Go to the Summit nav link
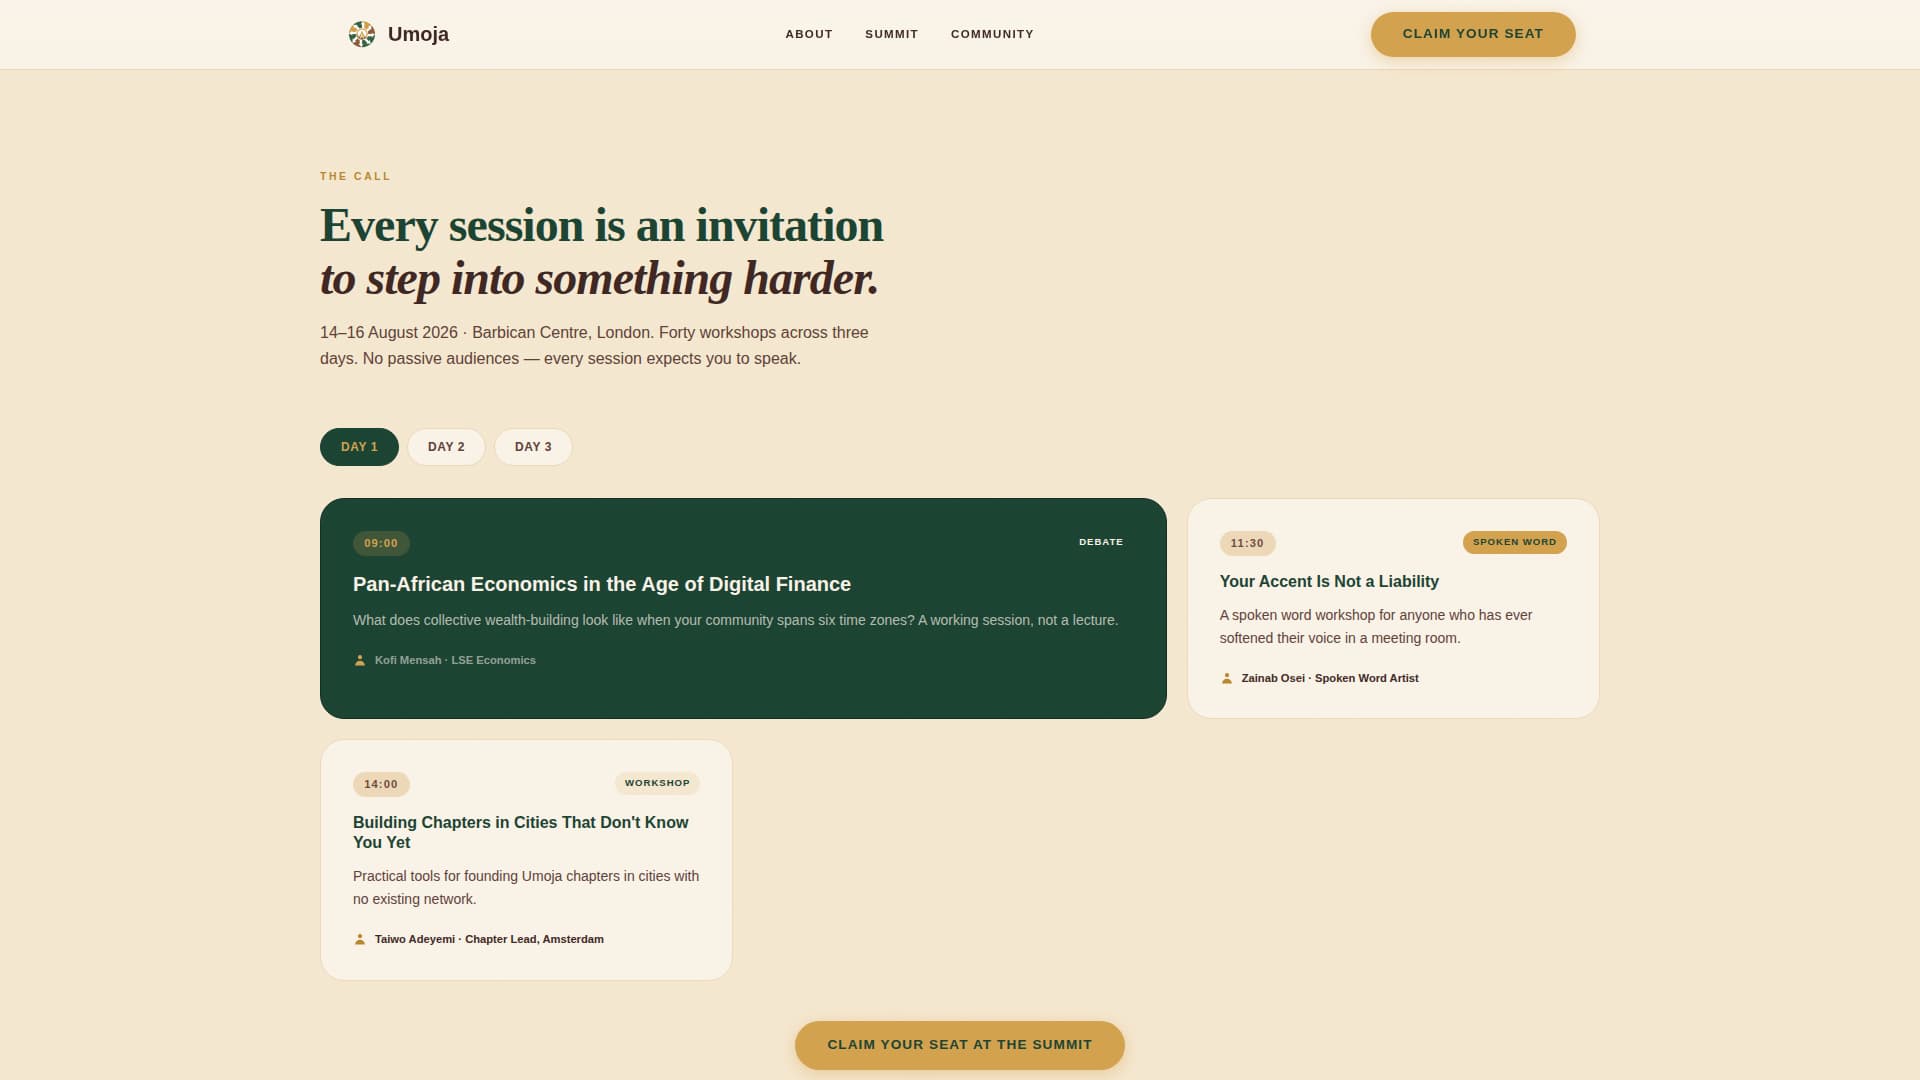This screenshot has width=1920, height=1080. [891, 34]
